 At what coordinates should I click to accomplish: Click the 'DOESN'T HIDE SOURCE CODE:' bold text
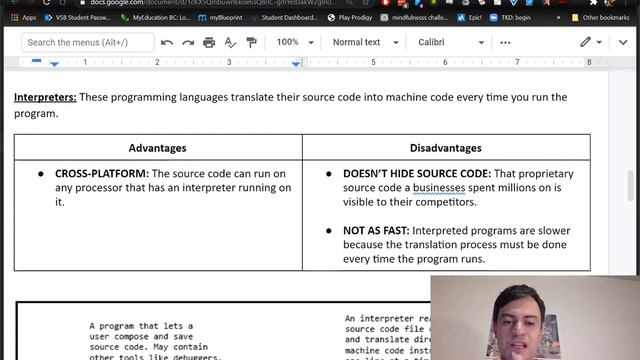click(x=417, y=173)
